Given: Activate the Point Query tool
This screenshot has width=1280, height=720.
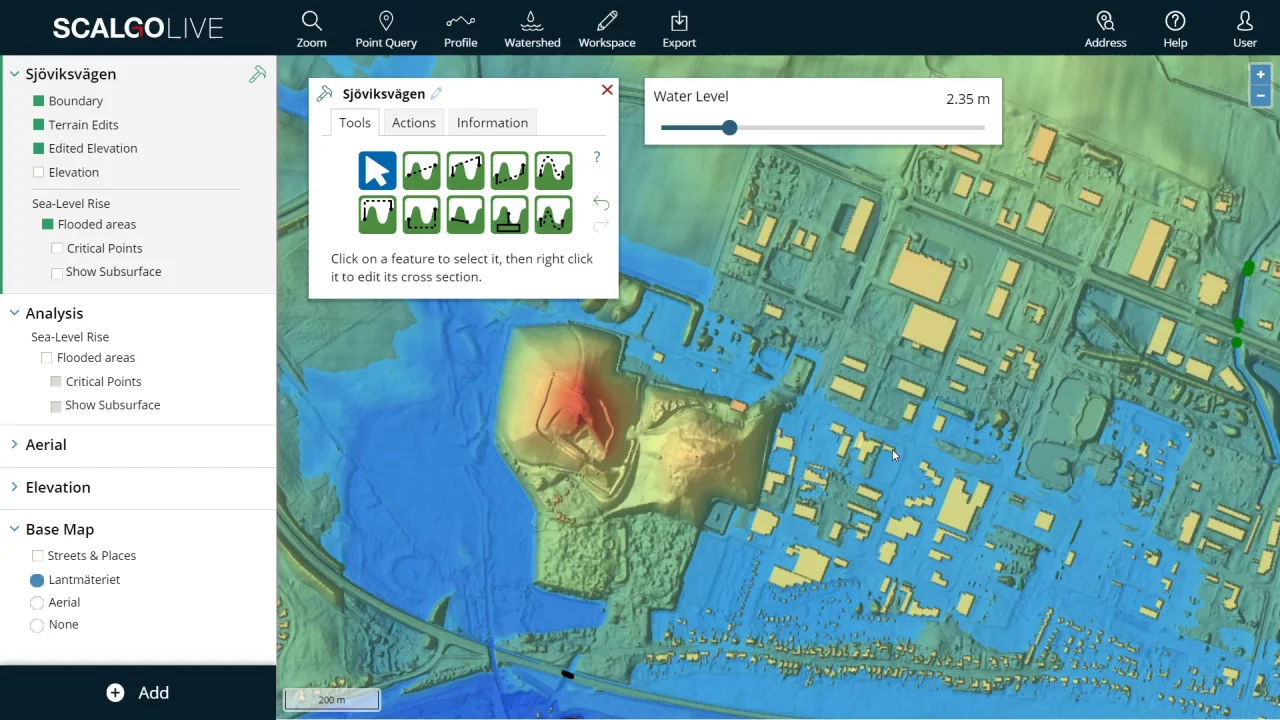Looking at the screenshot, I should click(x=386, y=29).
